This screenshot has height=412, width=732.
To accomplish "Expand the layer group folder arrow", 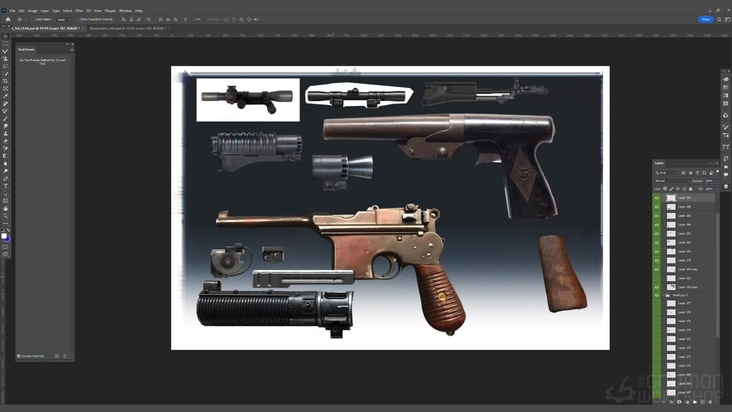I will point(662,295).
